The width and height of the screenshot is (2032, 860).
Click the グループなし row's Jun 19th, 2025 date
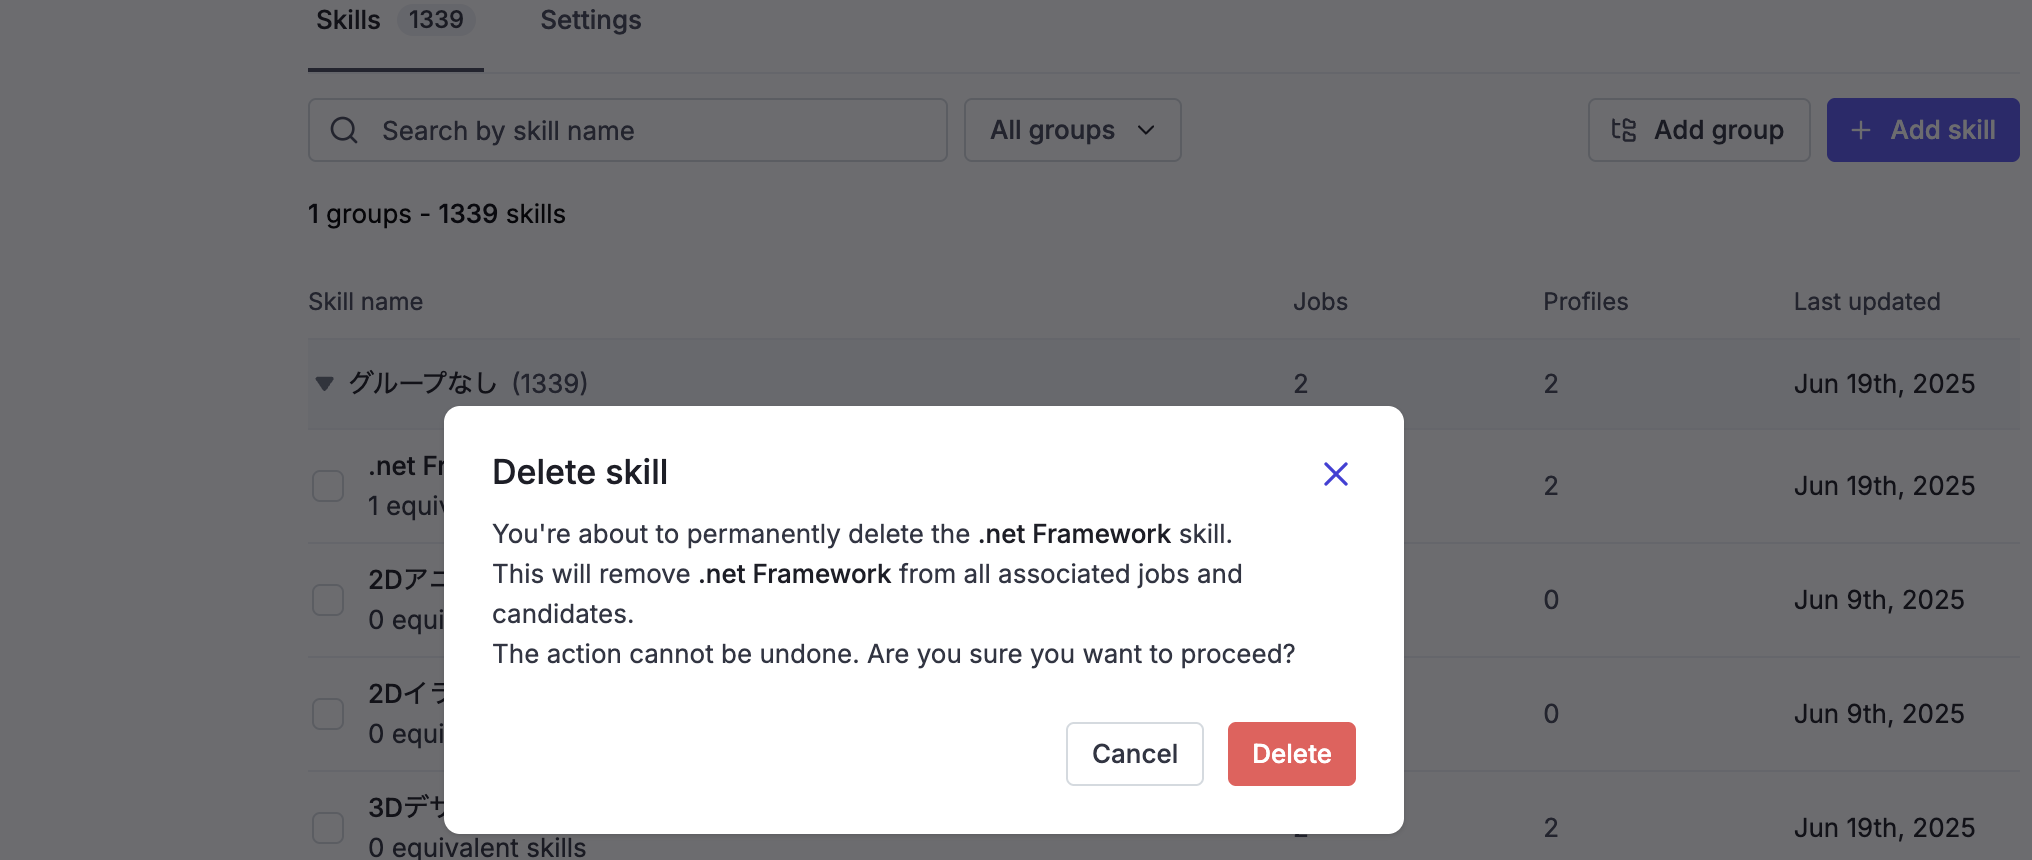(1884, 384)
